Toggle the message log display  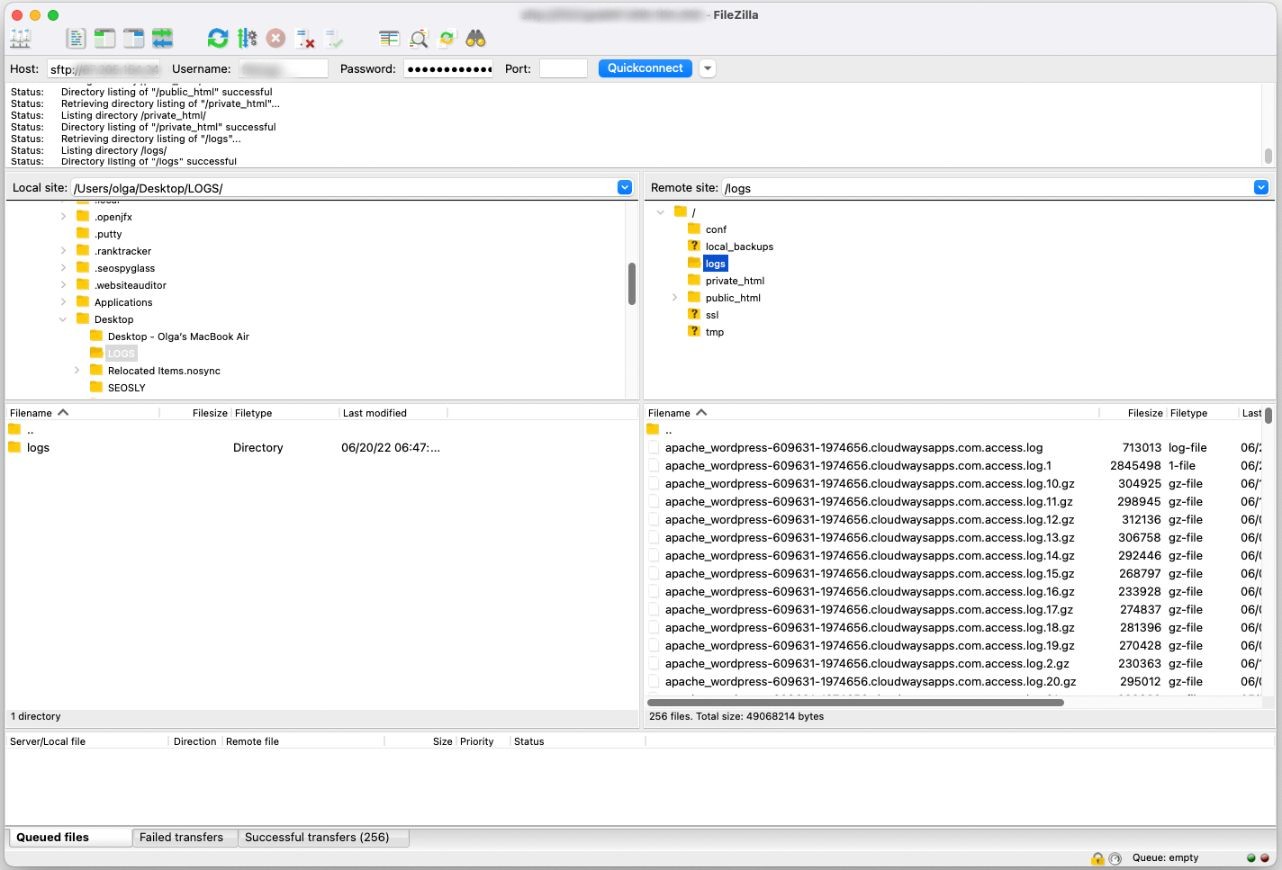(x=75, y=38)
